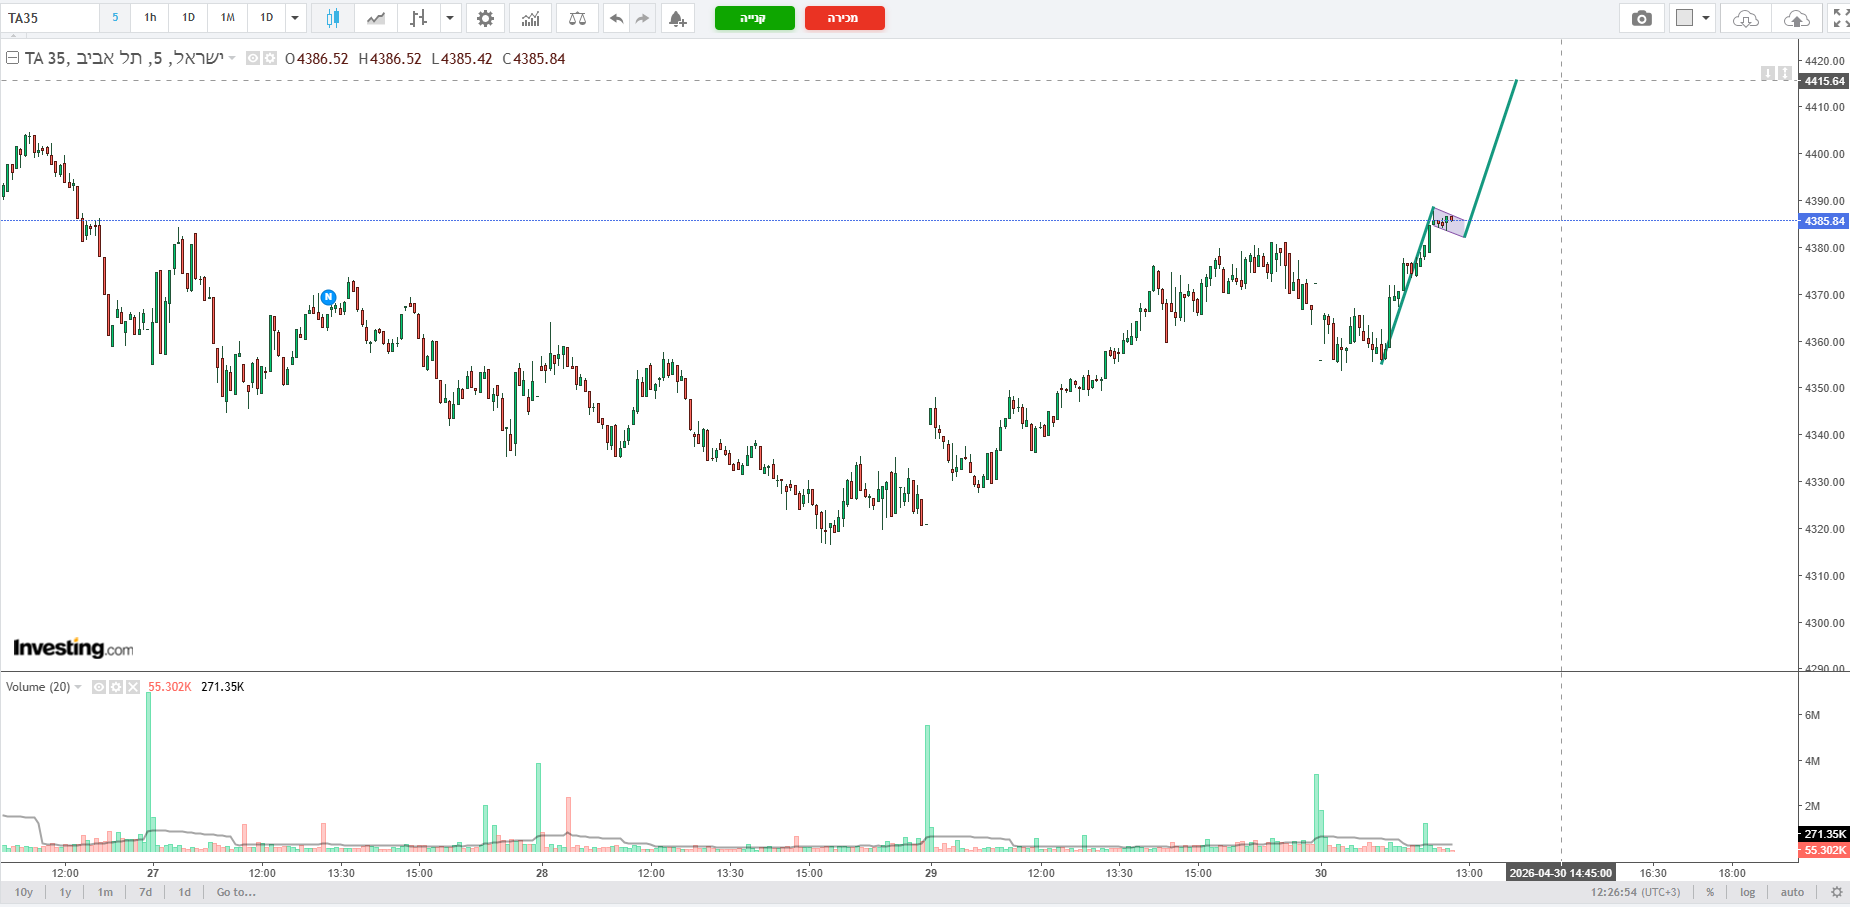Take a chart snapshot with camera icon
The height and width of the screenshot is (907, 1850).
pos(1641,18)
